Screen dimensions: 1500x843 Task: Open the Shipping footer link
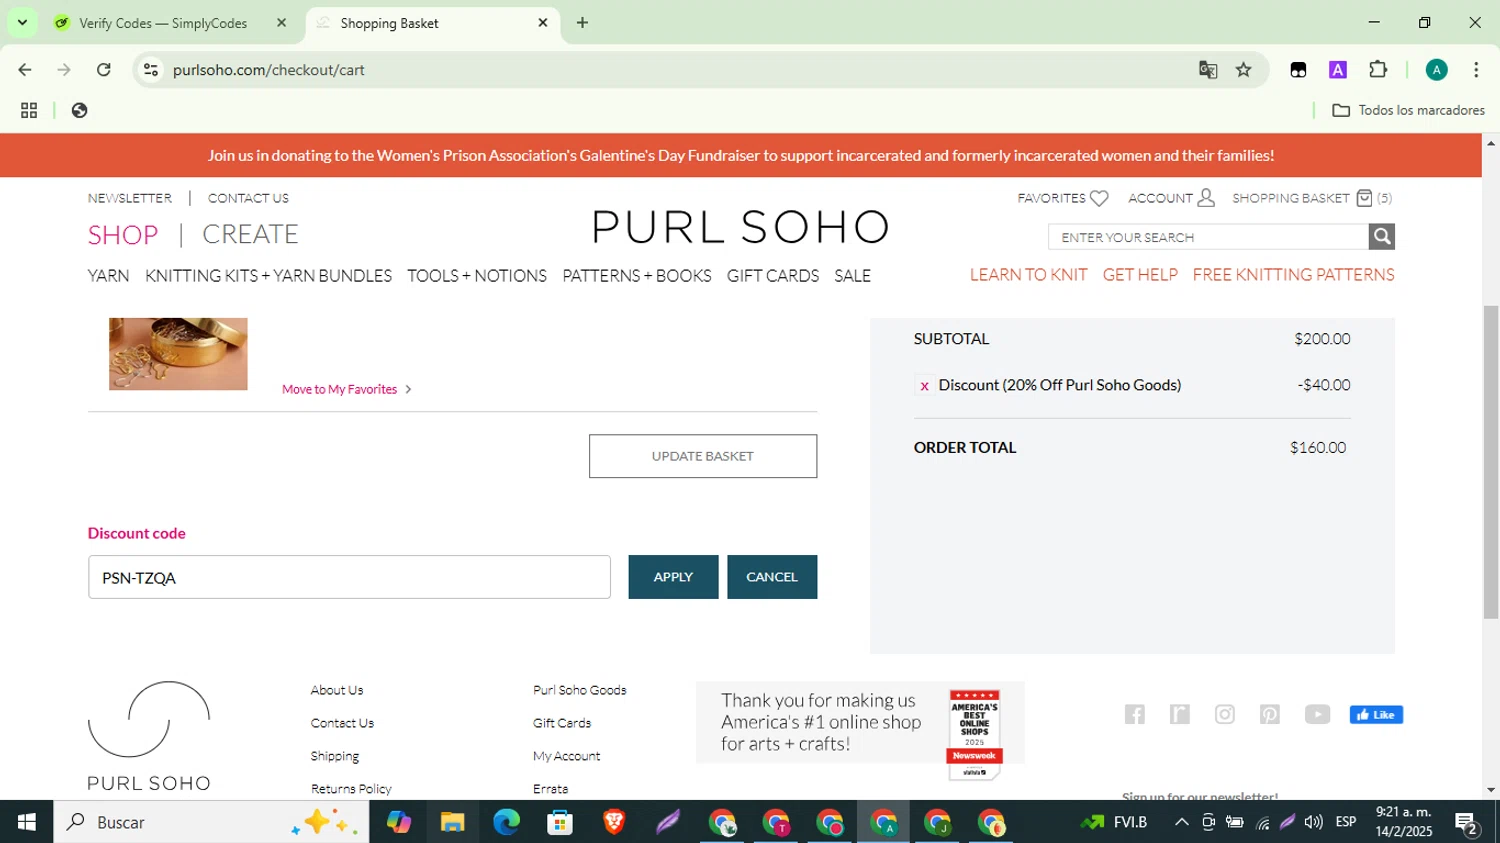click(335, 756)
